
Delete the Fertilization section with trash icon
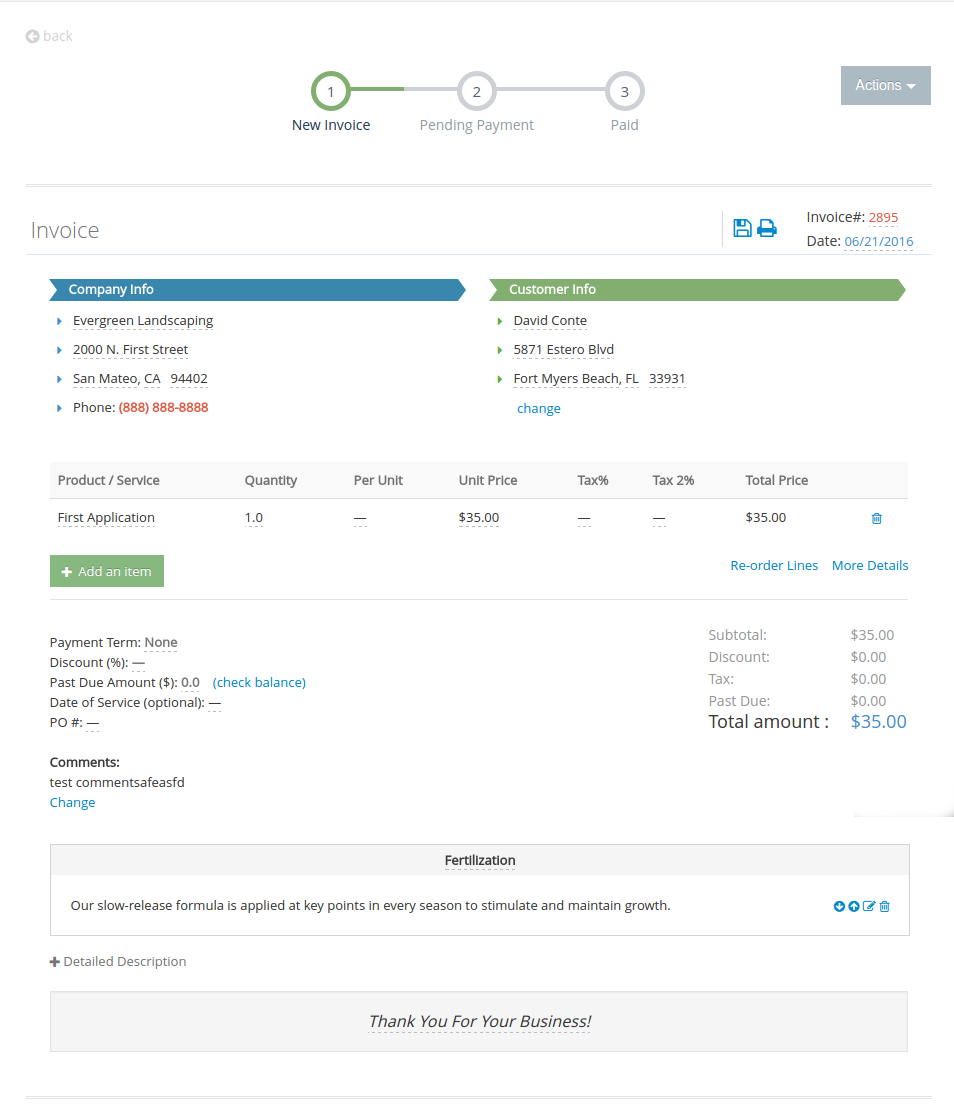(x=885, y=906)
